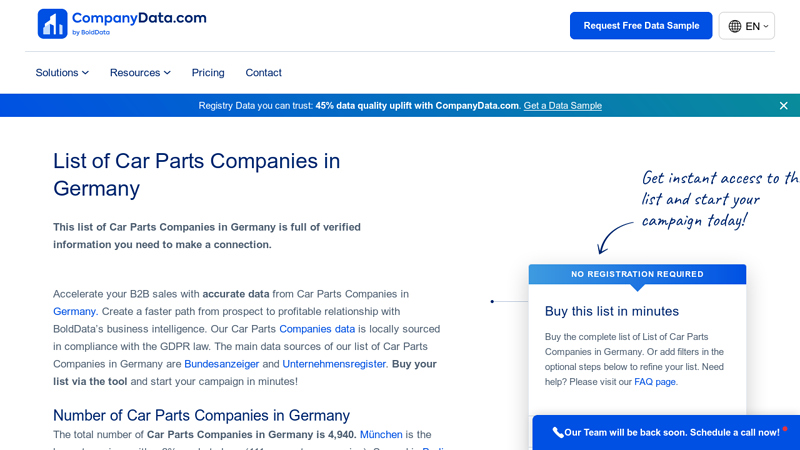Click the CompanyData.com building logo icon
Screen dimensions: 800x450
(52, 23)
